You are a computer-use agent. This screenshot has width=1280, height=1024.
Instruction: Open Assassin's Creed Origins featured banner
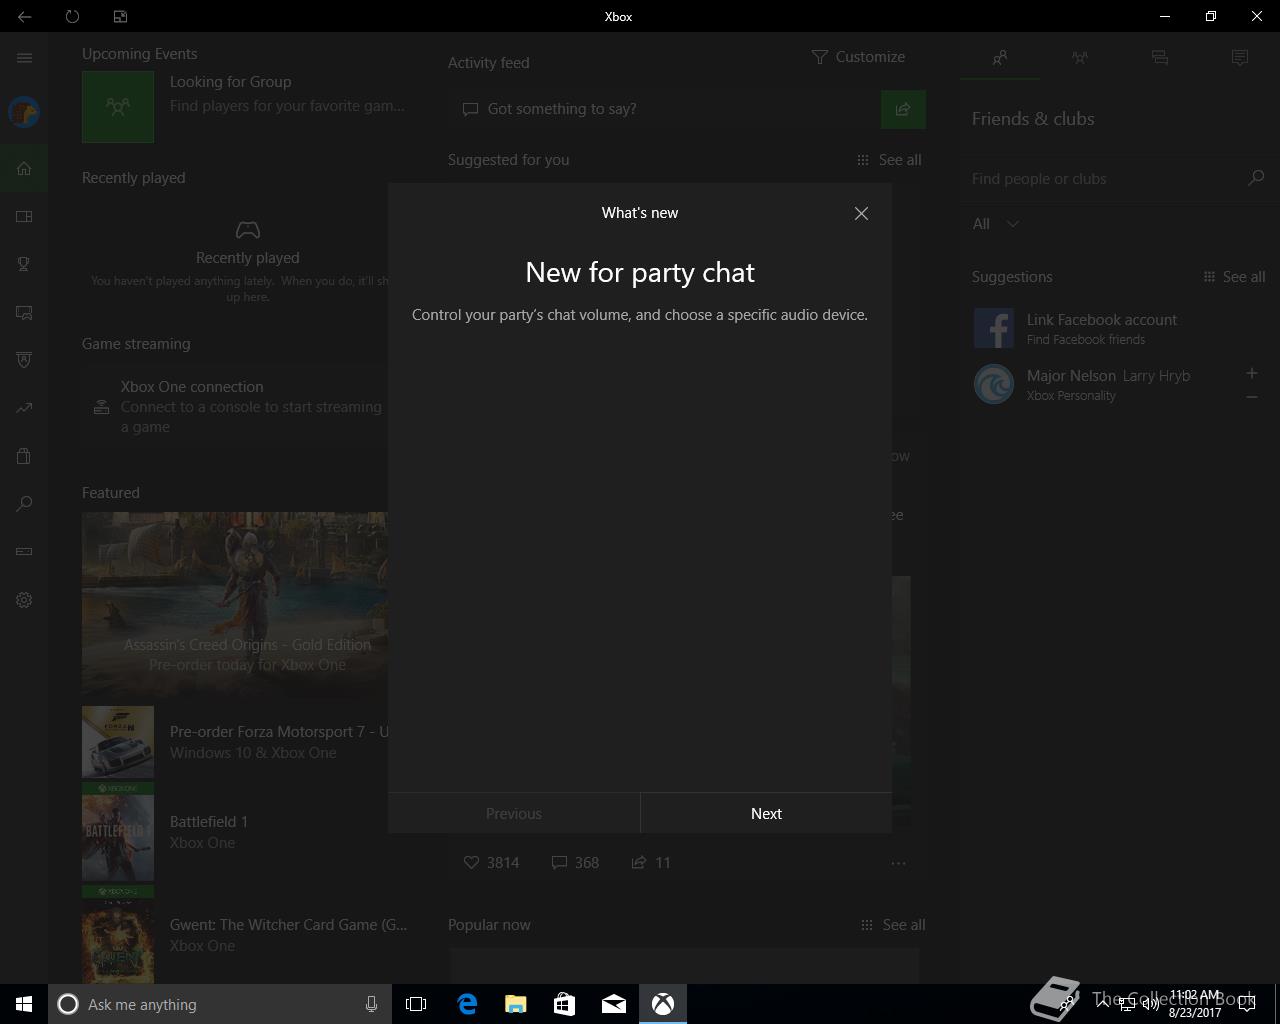(235, 604)
